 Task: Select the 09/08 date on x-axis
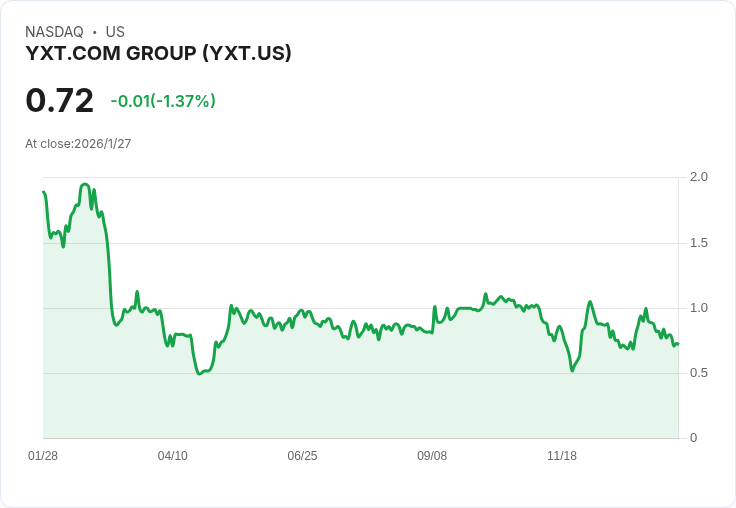click(x=432, y=456)
